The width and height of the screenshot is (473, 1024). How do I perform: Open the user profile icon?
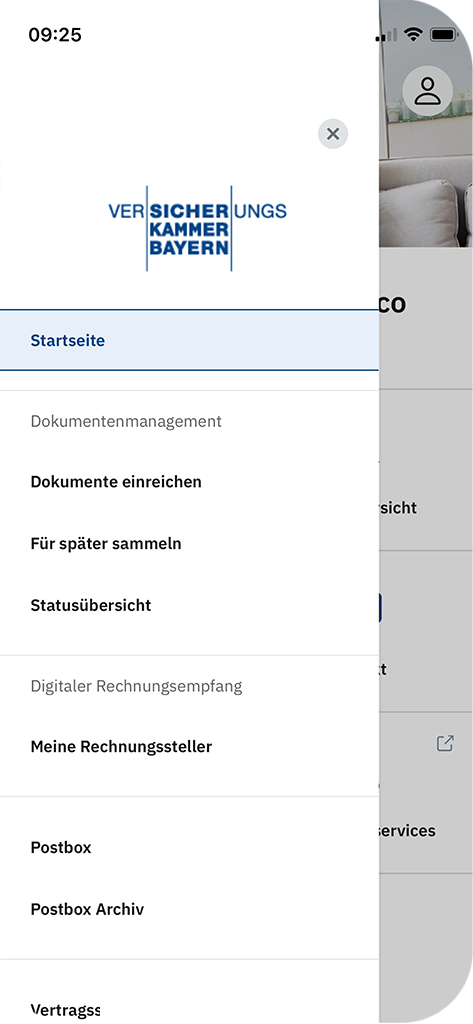(428, 91)
